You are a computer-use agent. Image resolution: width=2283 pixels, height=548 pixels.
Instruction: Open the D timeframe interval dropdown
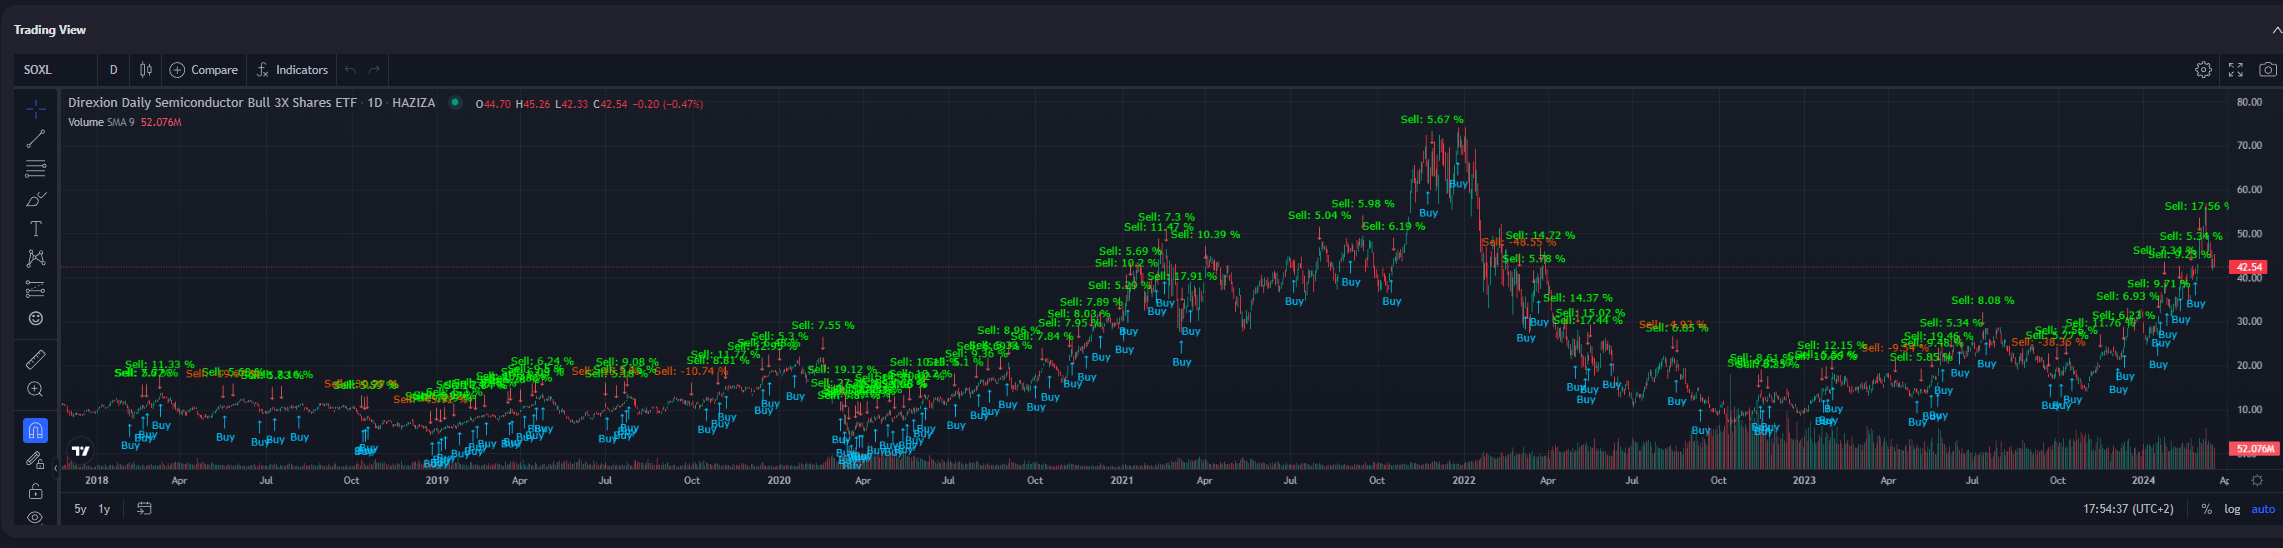[113, 70]
